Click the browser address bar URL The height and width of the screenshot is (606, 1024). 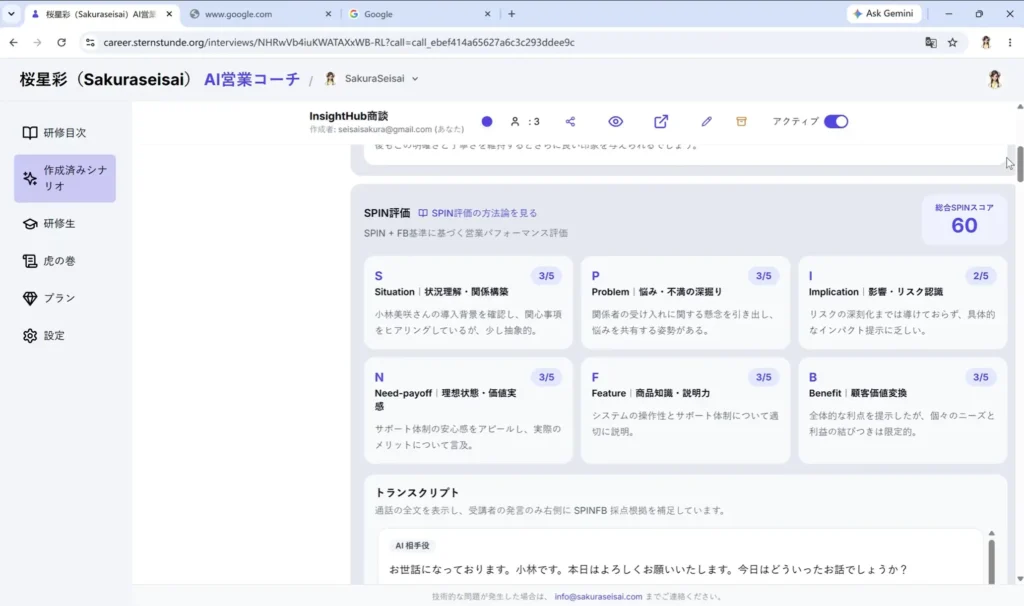339,42
